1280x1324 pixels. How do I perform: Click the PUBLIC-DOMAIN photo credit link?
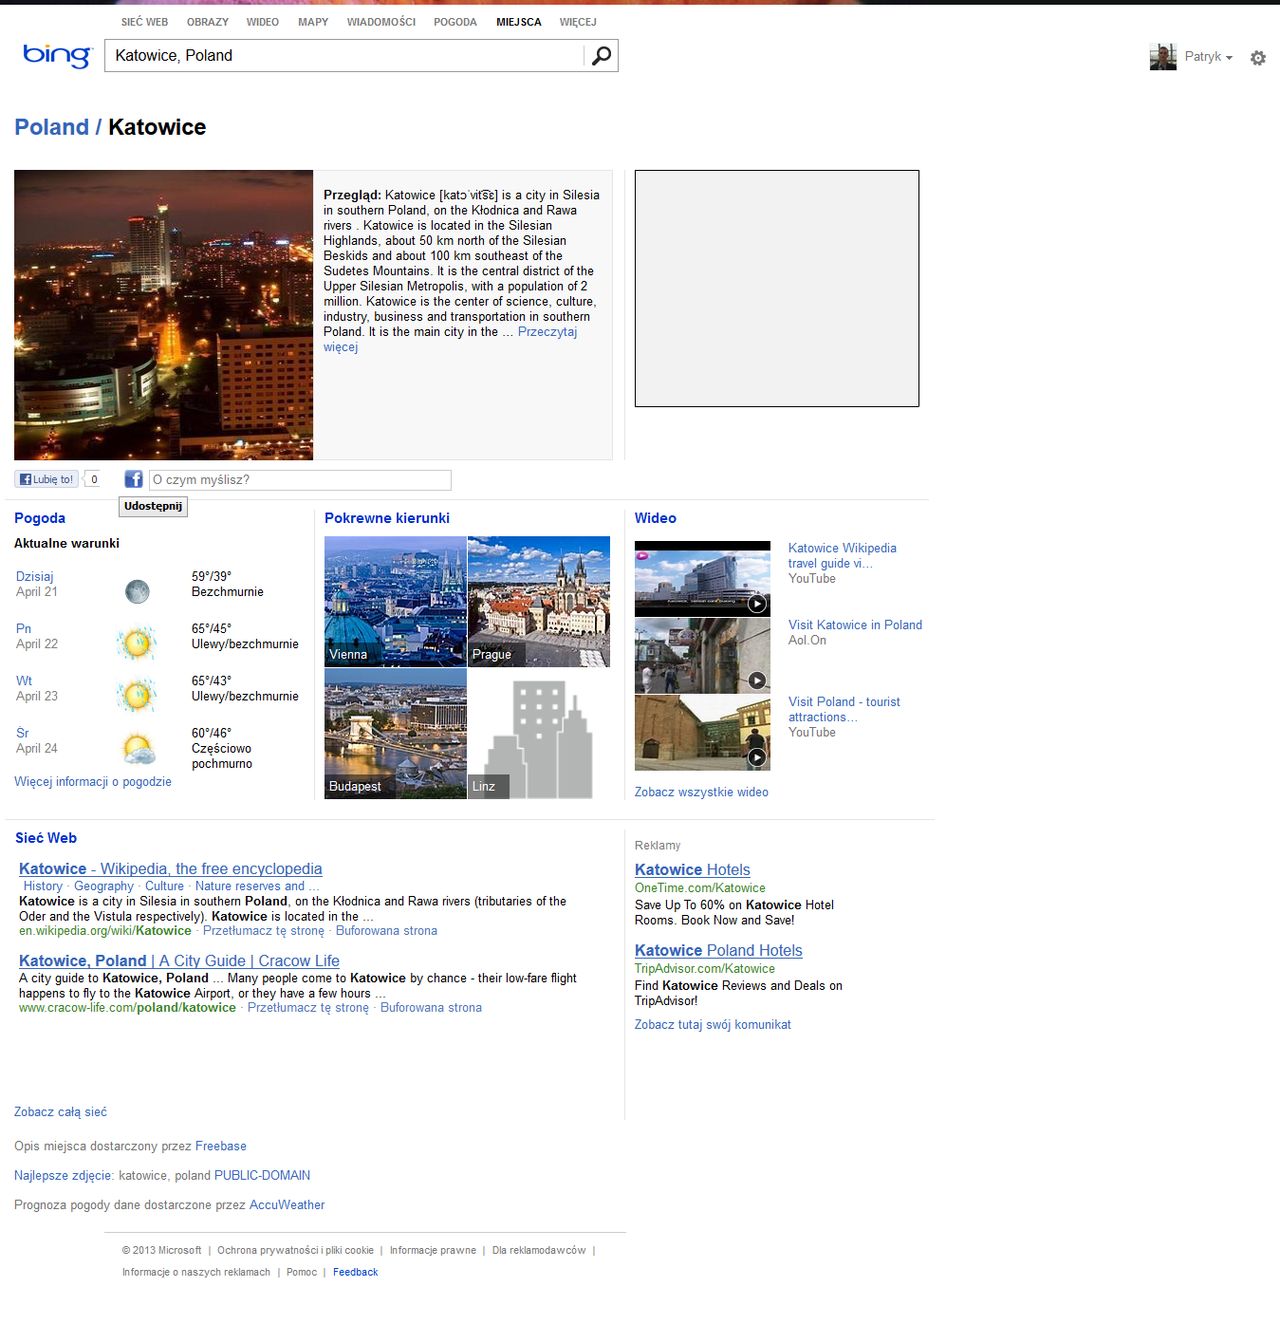click(x=262, y=1176)
